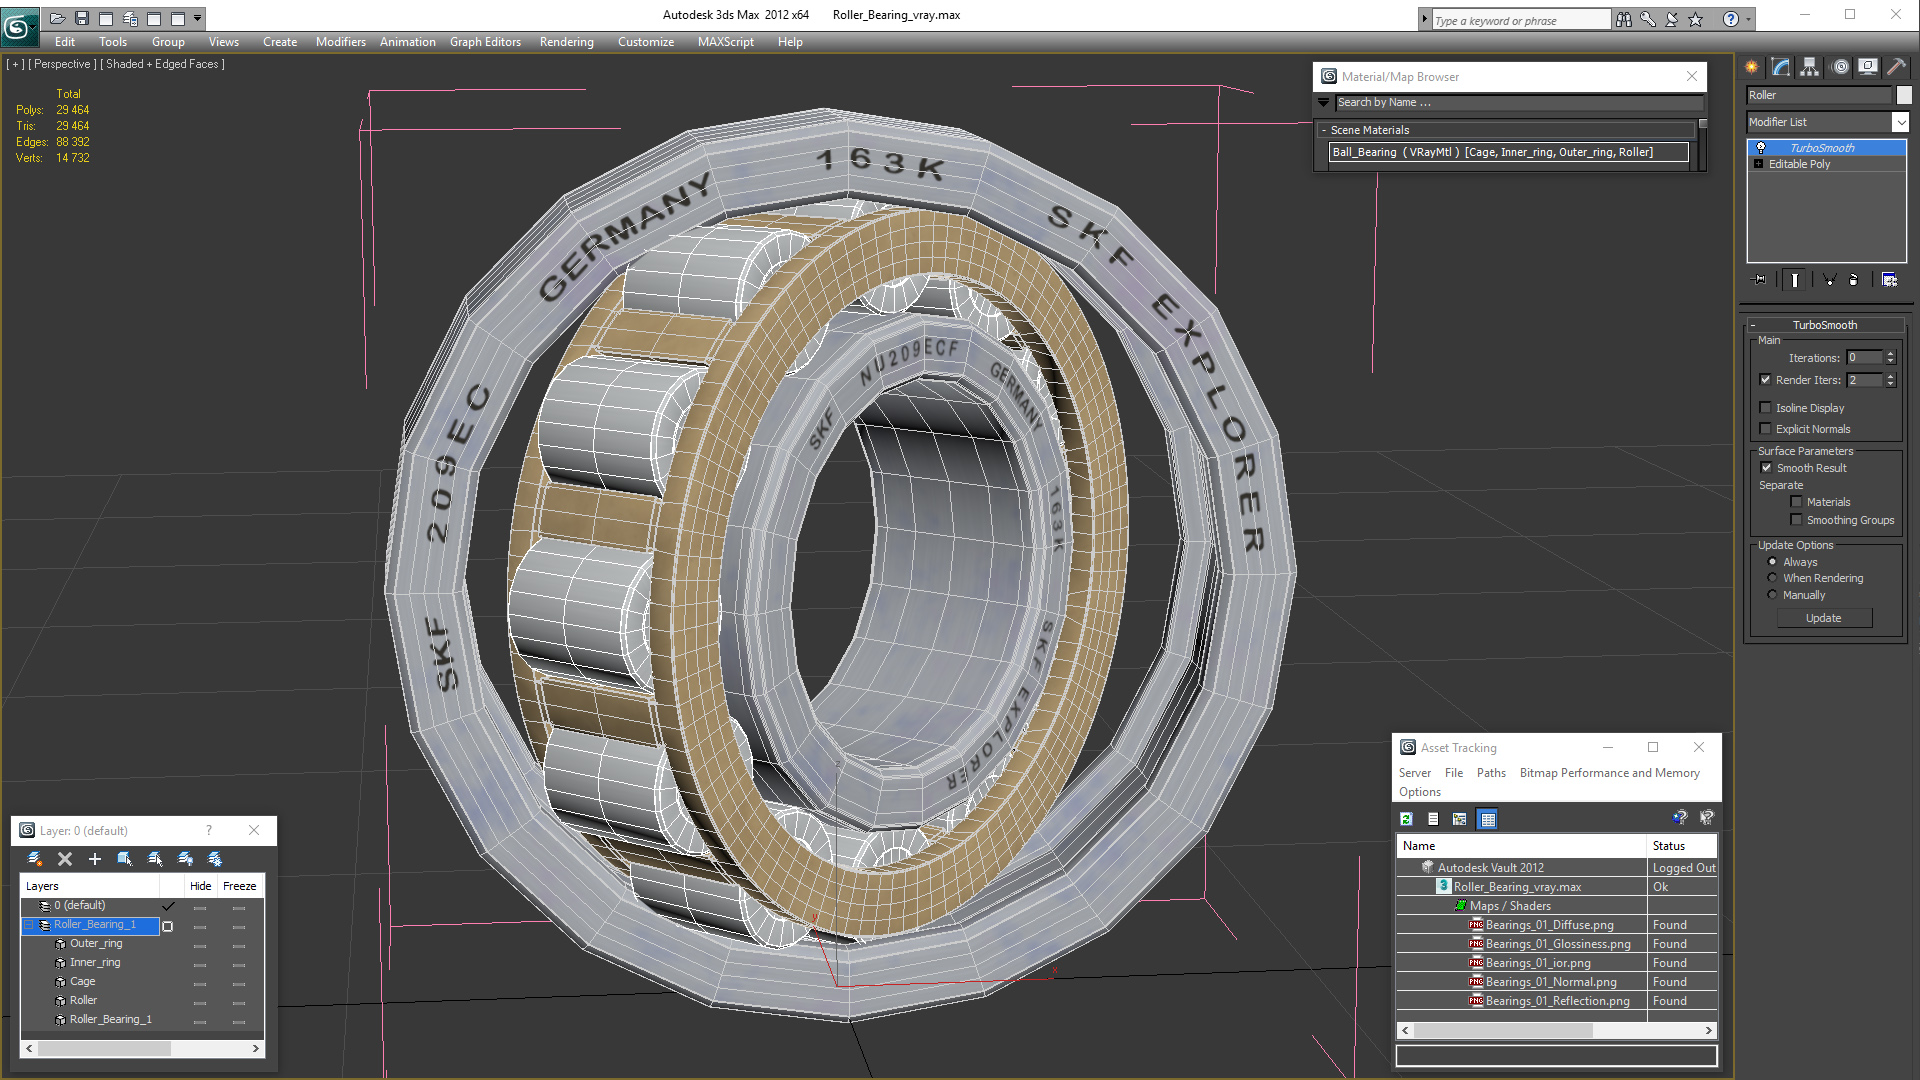Collapse the Roller_Bearing_1 layer tree
Image resolution: width=1920 pixels, height=1080 pixels.
point(29,925)
